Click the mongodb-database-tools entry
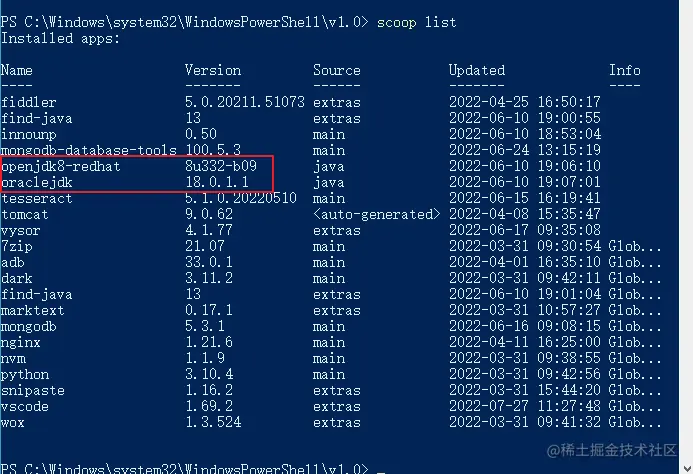The image size is (693, 474). click(x=88, y=150)
